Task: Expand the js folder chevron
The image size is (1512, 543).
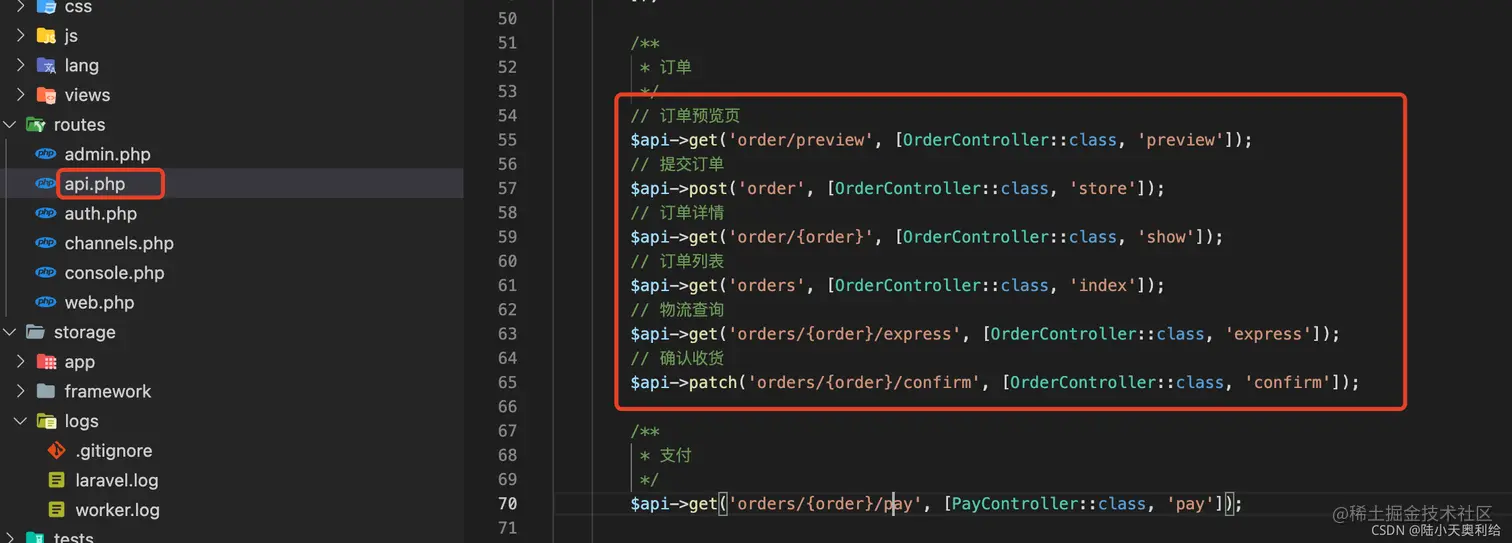Action: (20, 36)
